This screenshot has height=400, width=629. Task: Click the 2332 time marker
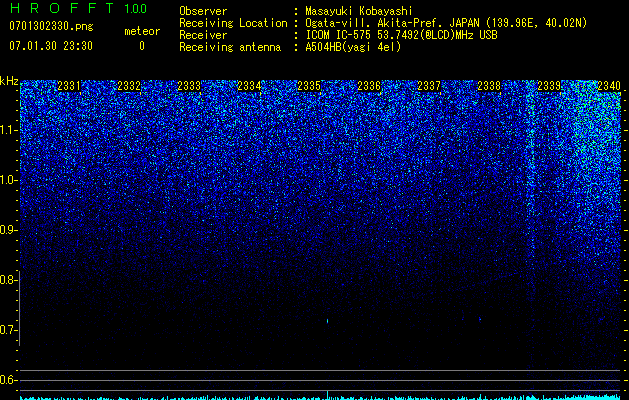pyautogui.click(x=129, y=86)
